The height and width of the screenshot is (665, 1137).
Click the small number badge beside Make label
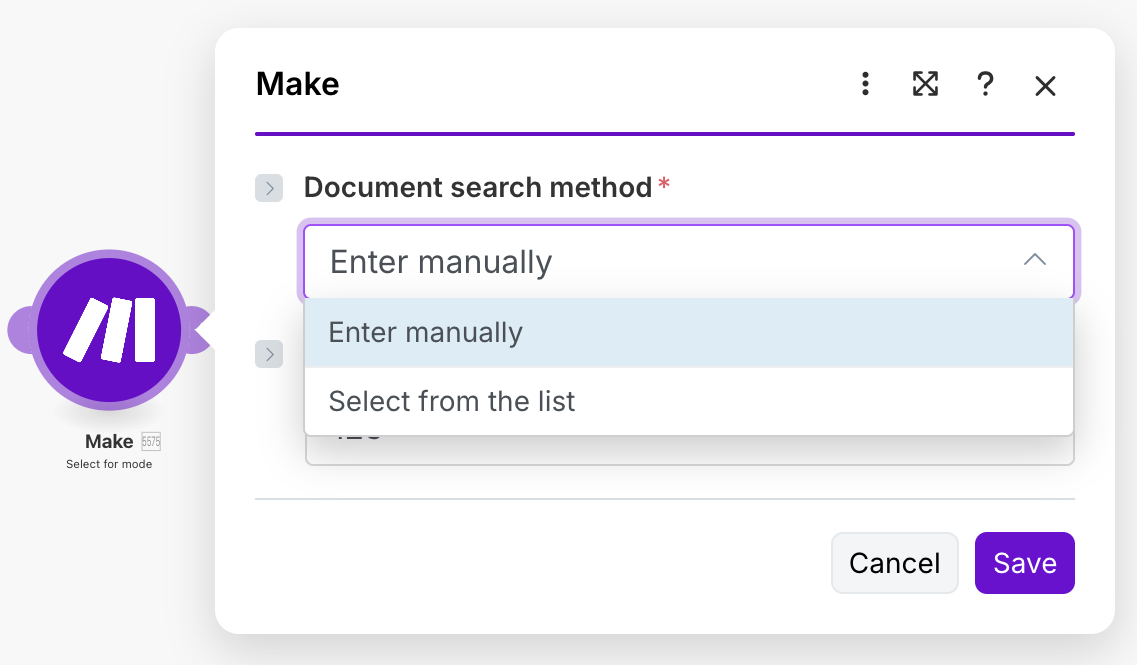(x=151, y=441)
